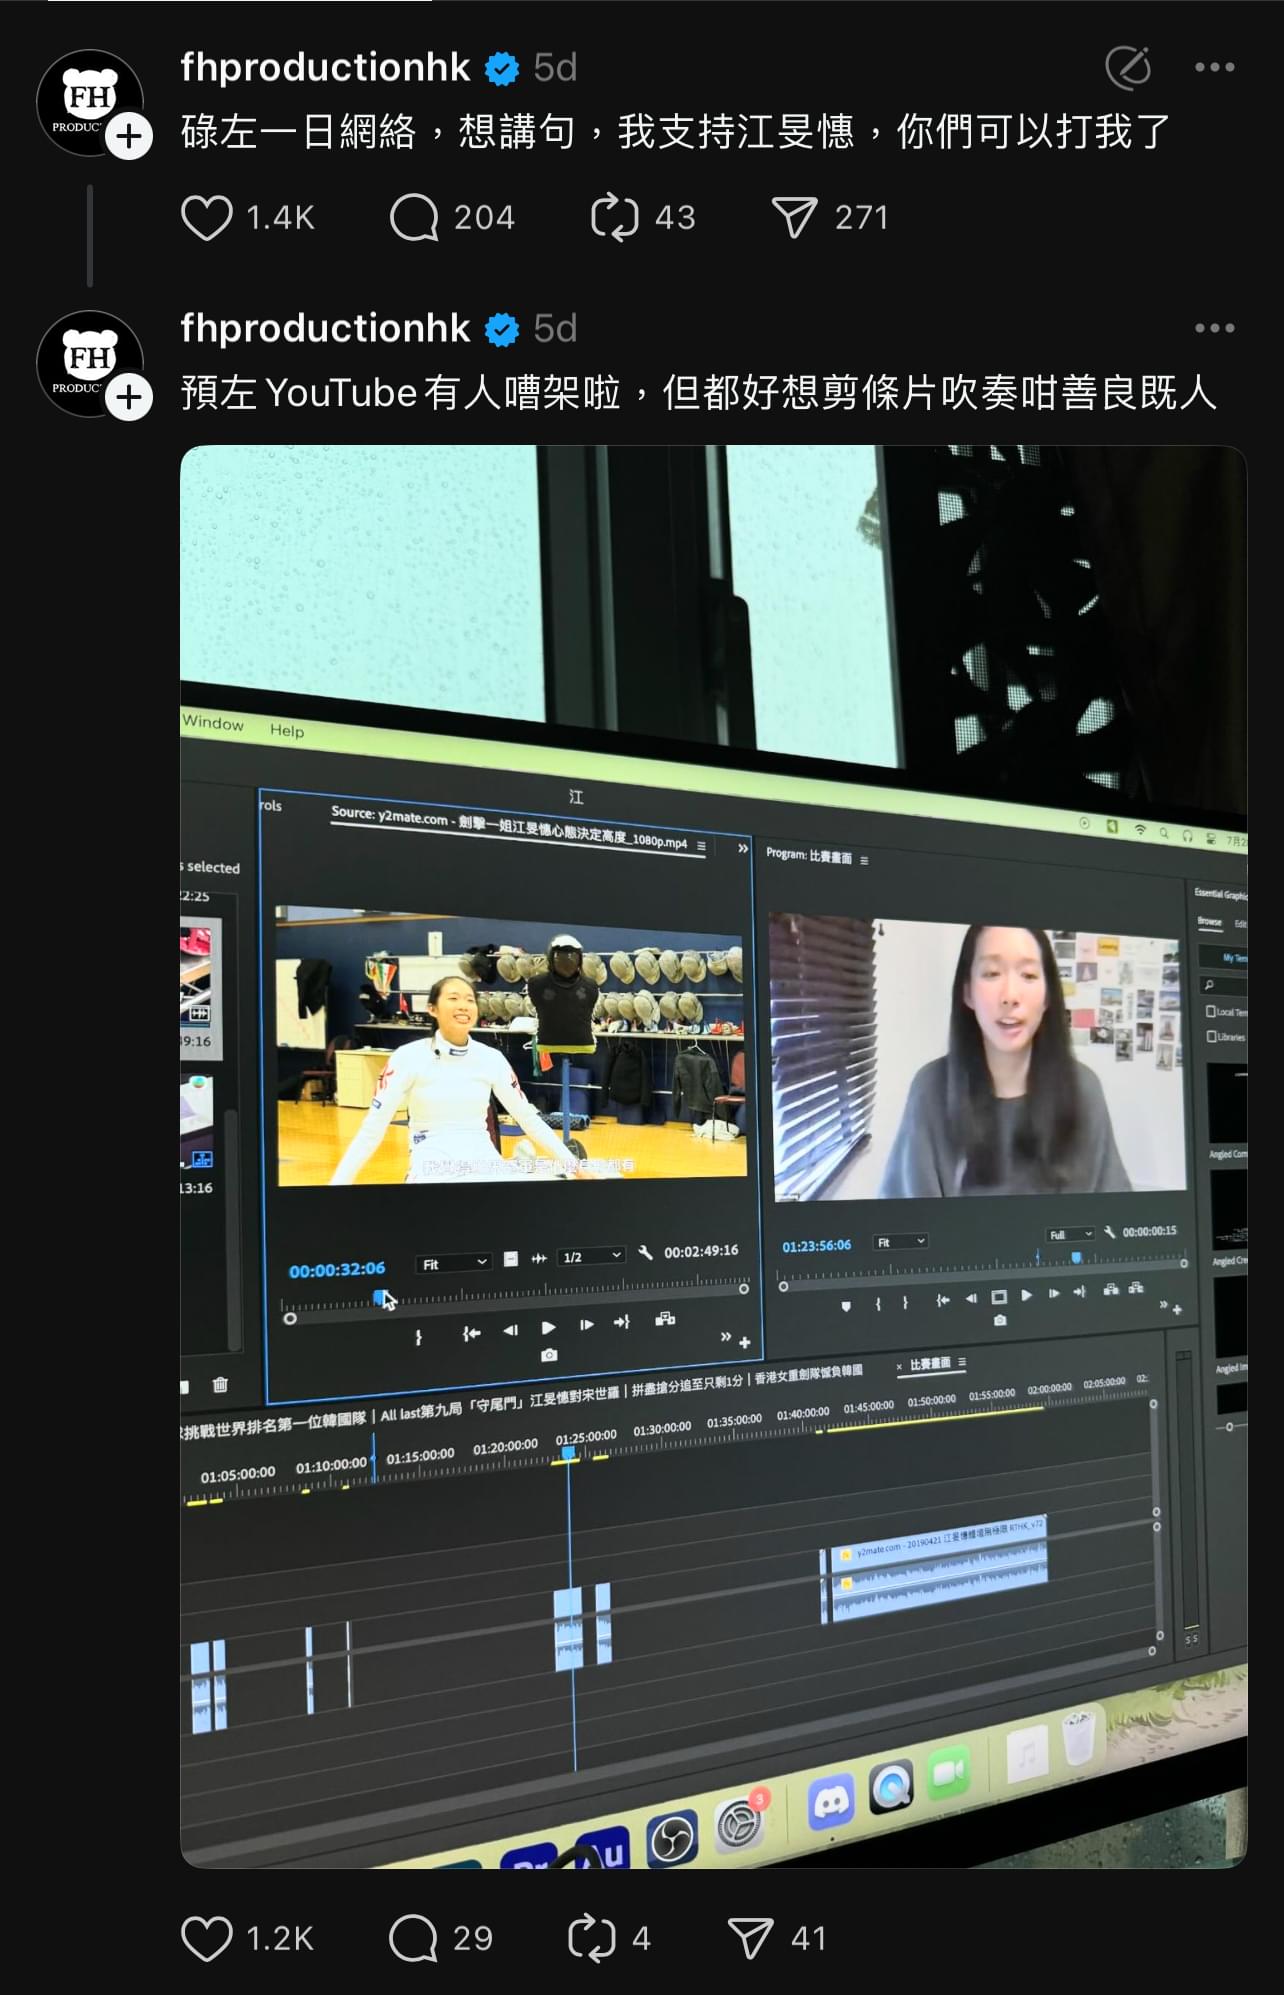1284x1995 pixels.
Task: Open the Help menu in Premiere
Action: tap(287, 731)
